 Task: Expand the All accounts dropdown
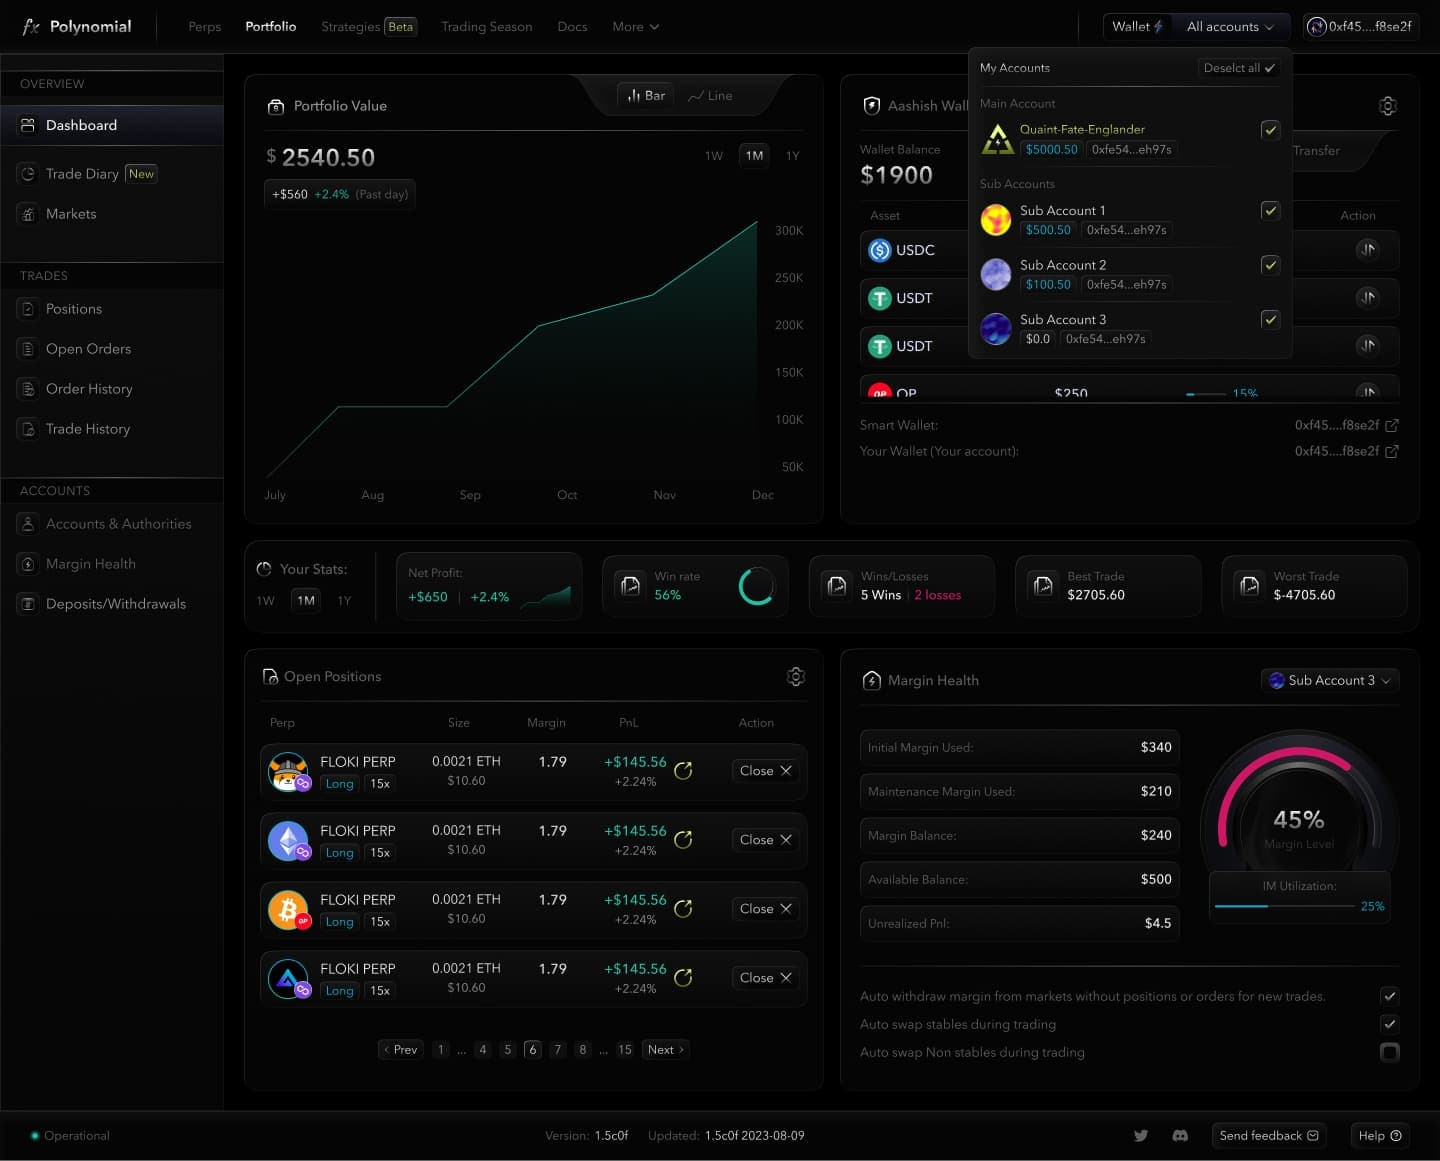1230,27
